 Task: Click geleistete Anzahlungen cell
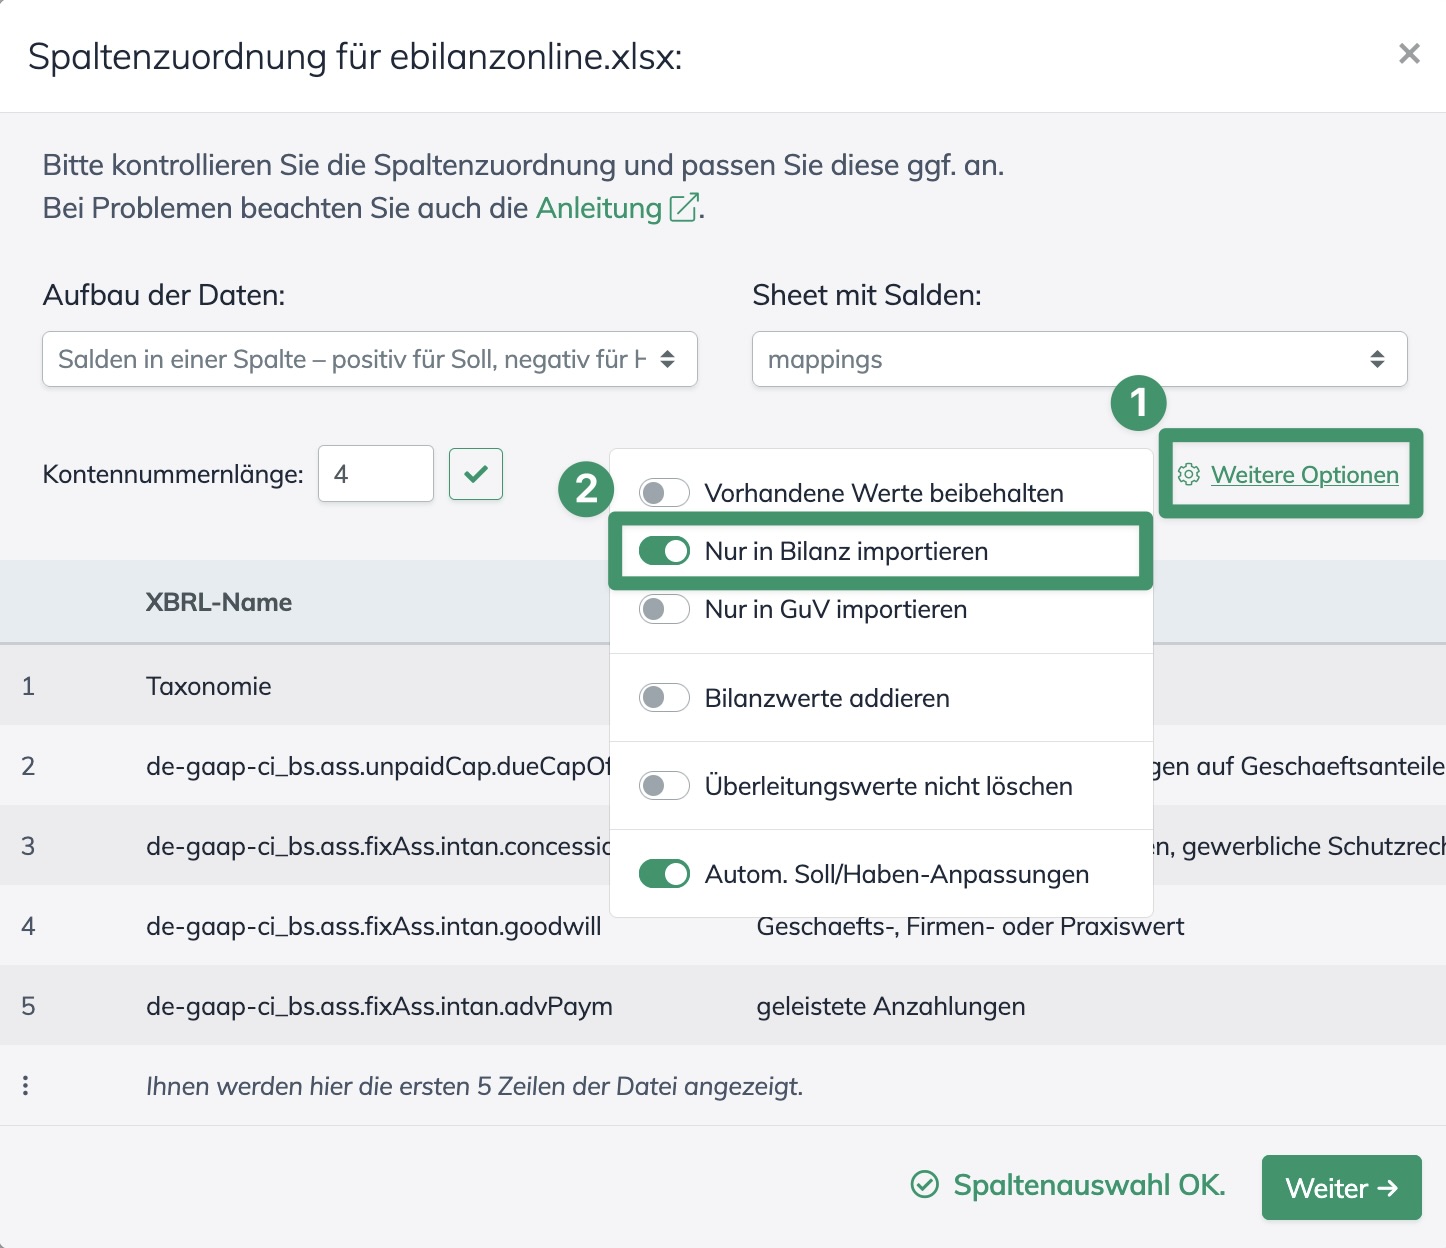(x=891, y=1006)
